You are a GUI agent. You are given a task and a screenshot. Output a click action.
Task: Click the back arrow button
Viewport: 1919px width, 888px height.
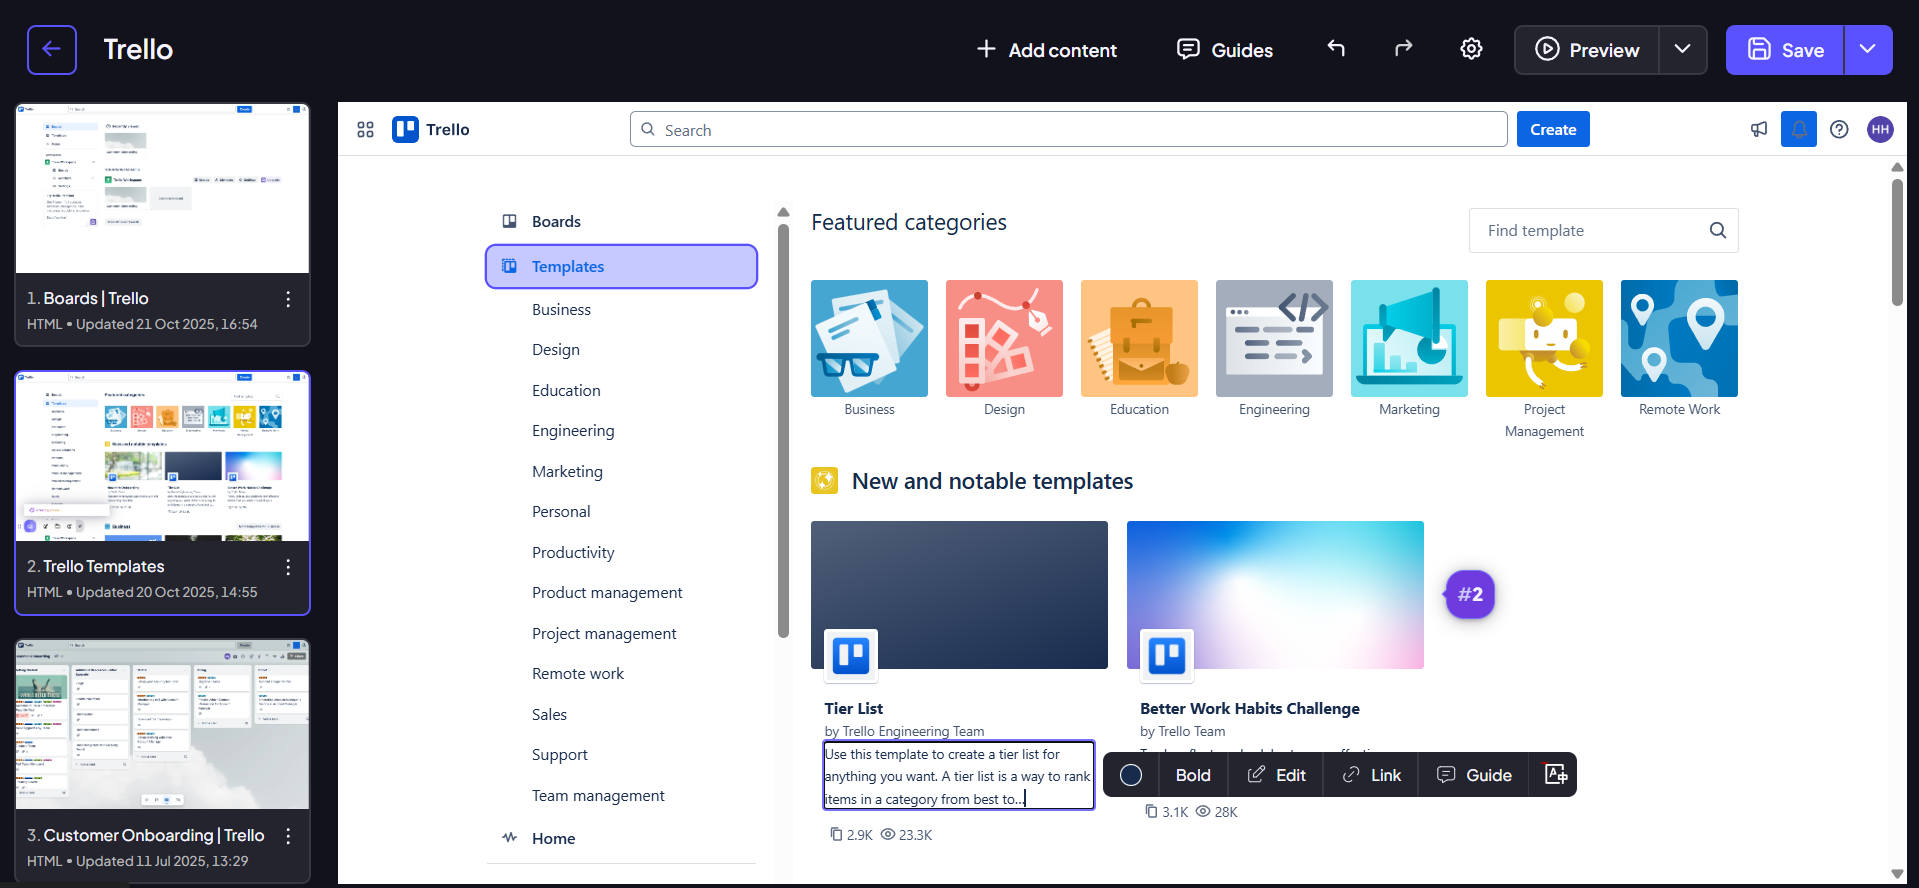[52, 50]
